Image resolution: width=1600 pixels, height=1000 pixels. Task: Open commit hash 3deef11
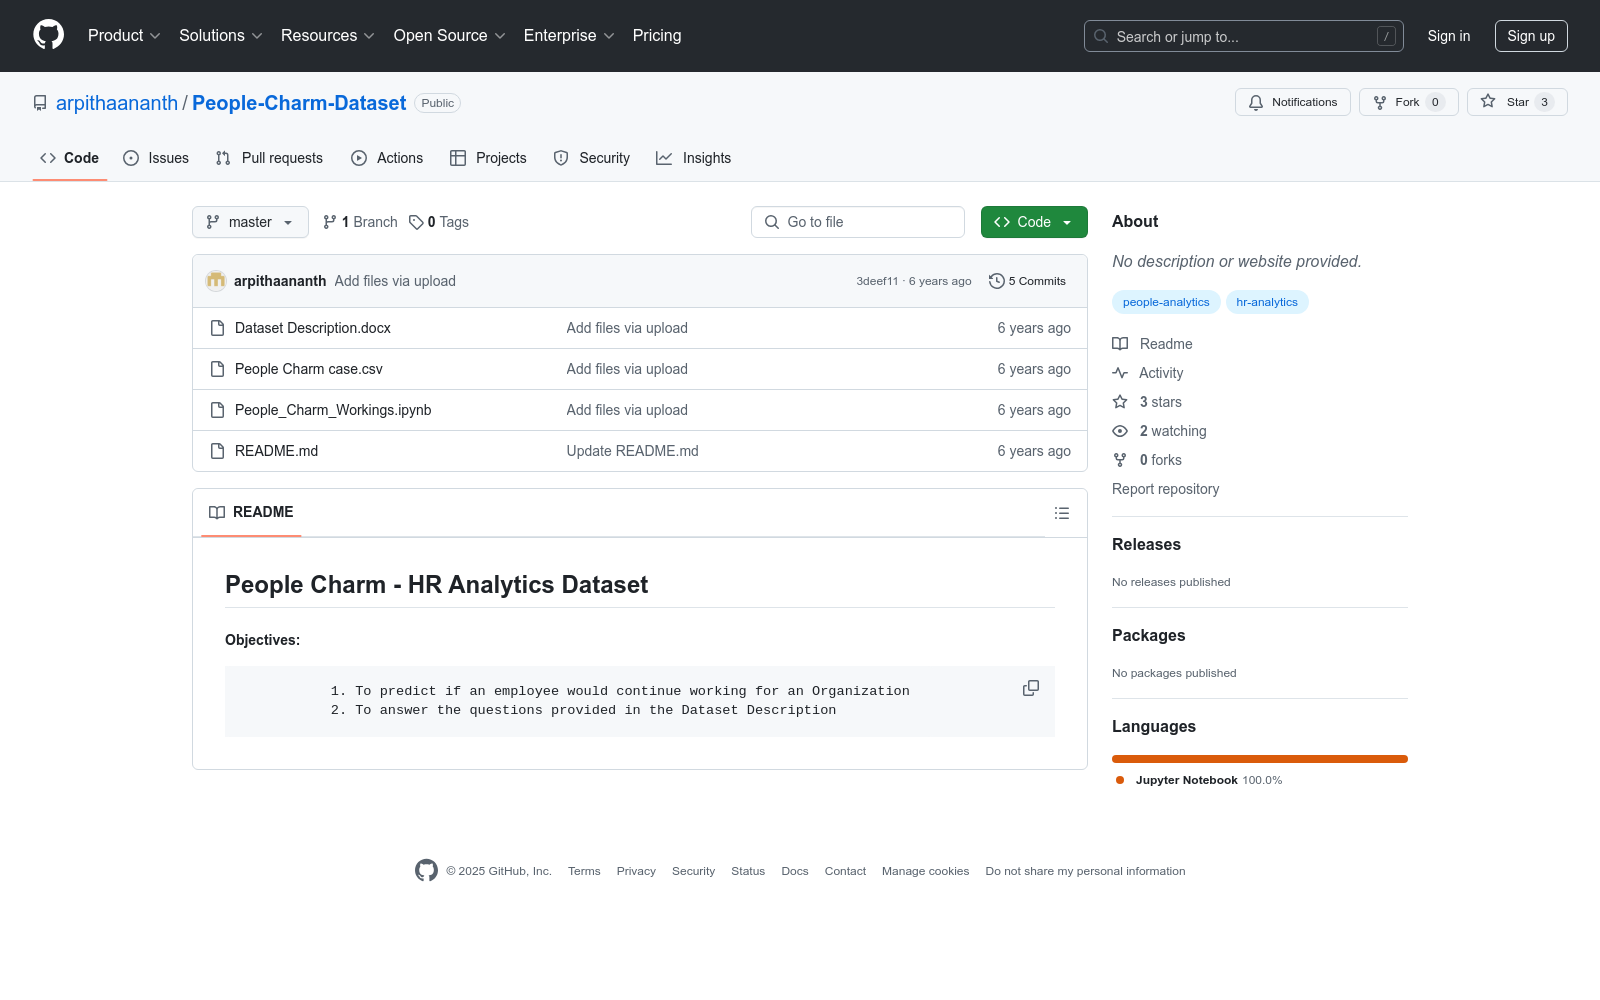click(x=877, y=281)
